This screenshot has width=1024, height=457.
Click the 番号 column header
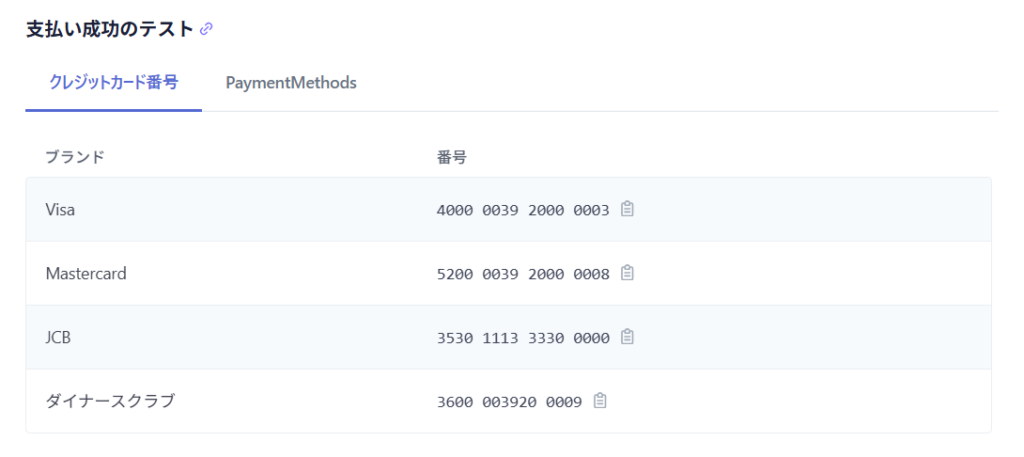pyautogui.click(x=452, y=157)
